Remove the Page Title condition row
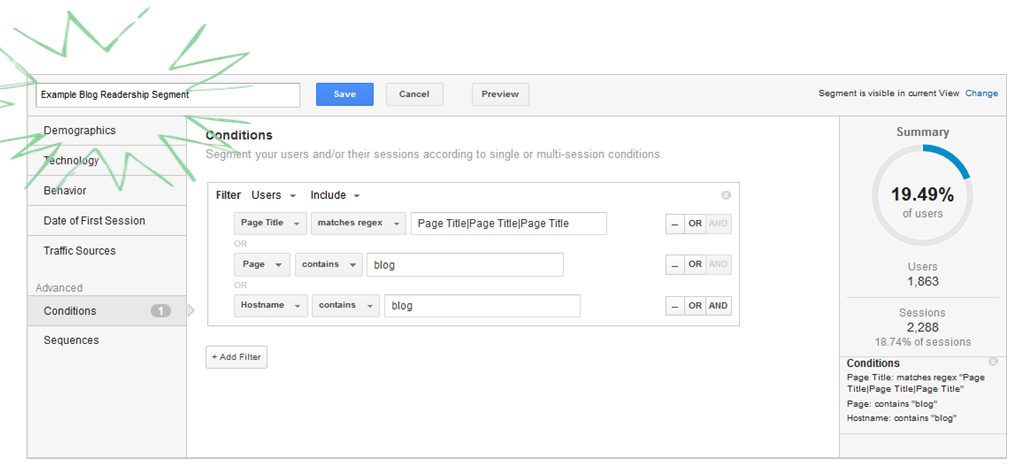The width and height of the screenshot is (1016, 466). (x=675, y=224)
